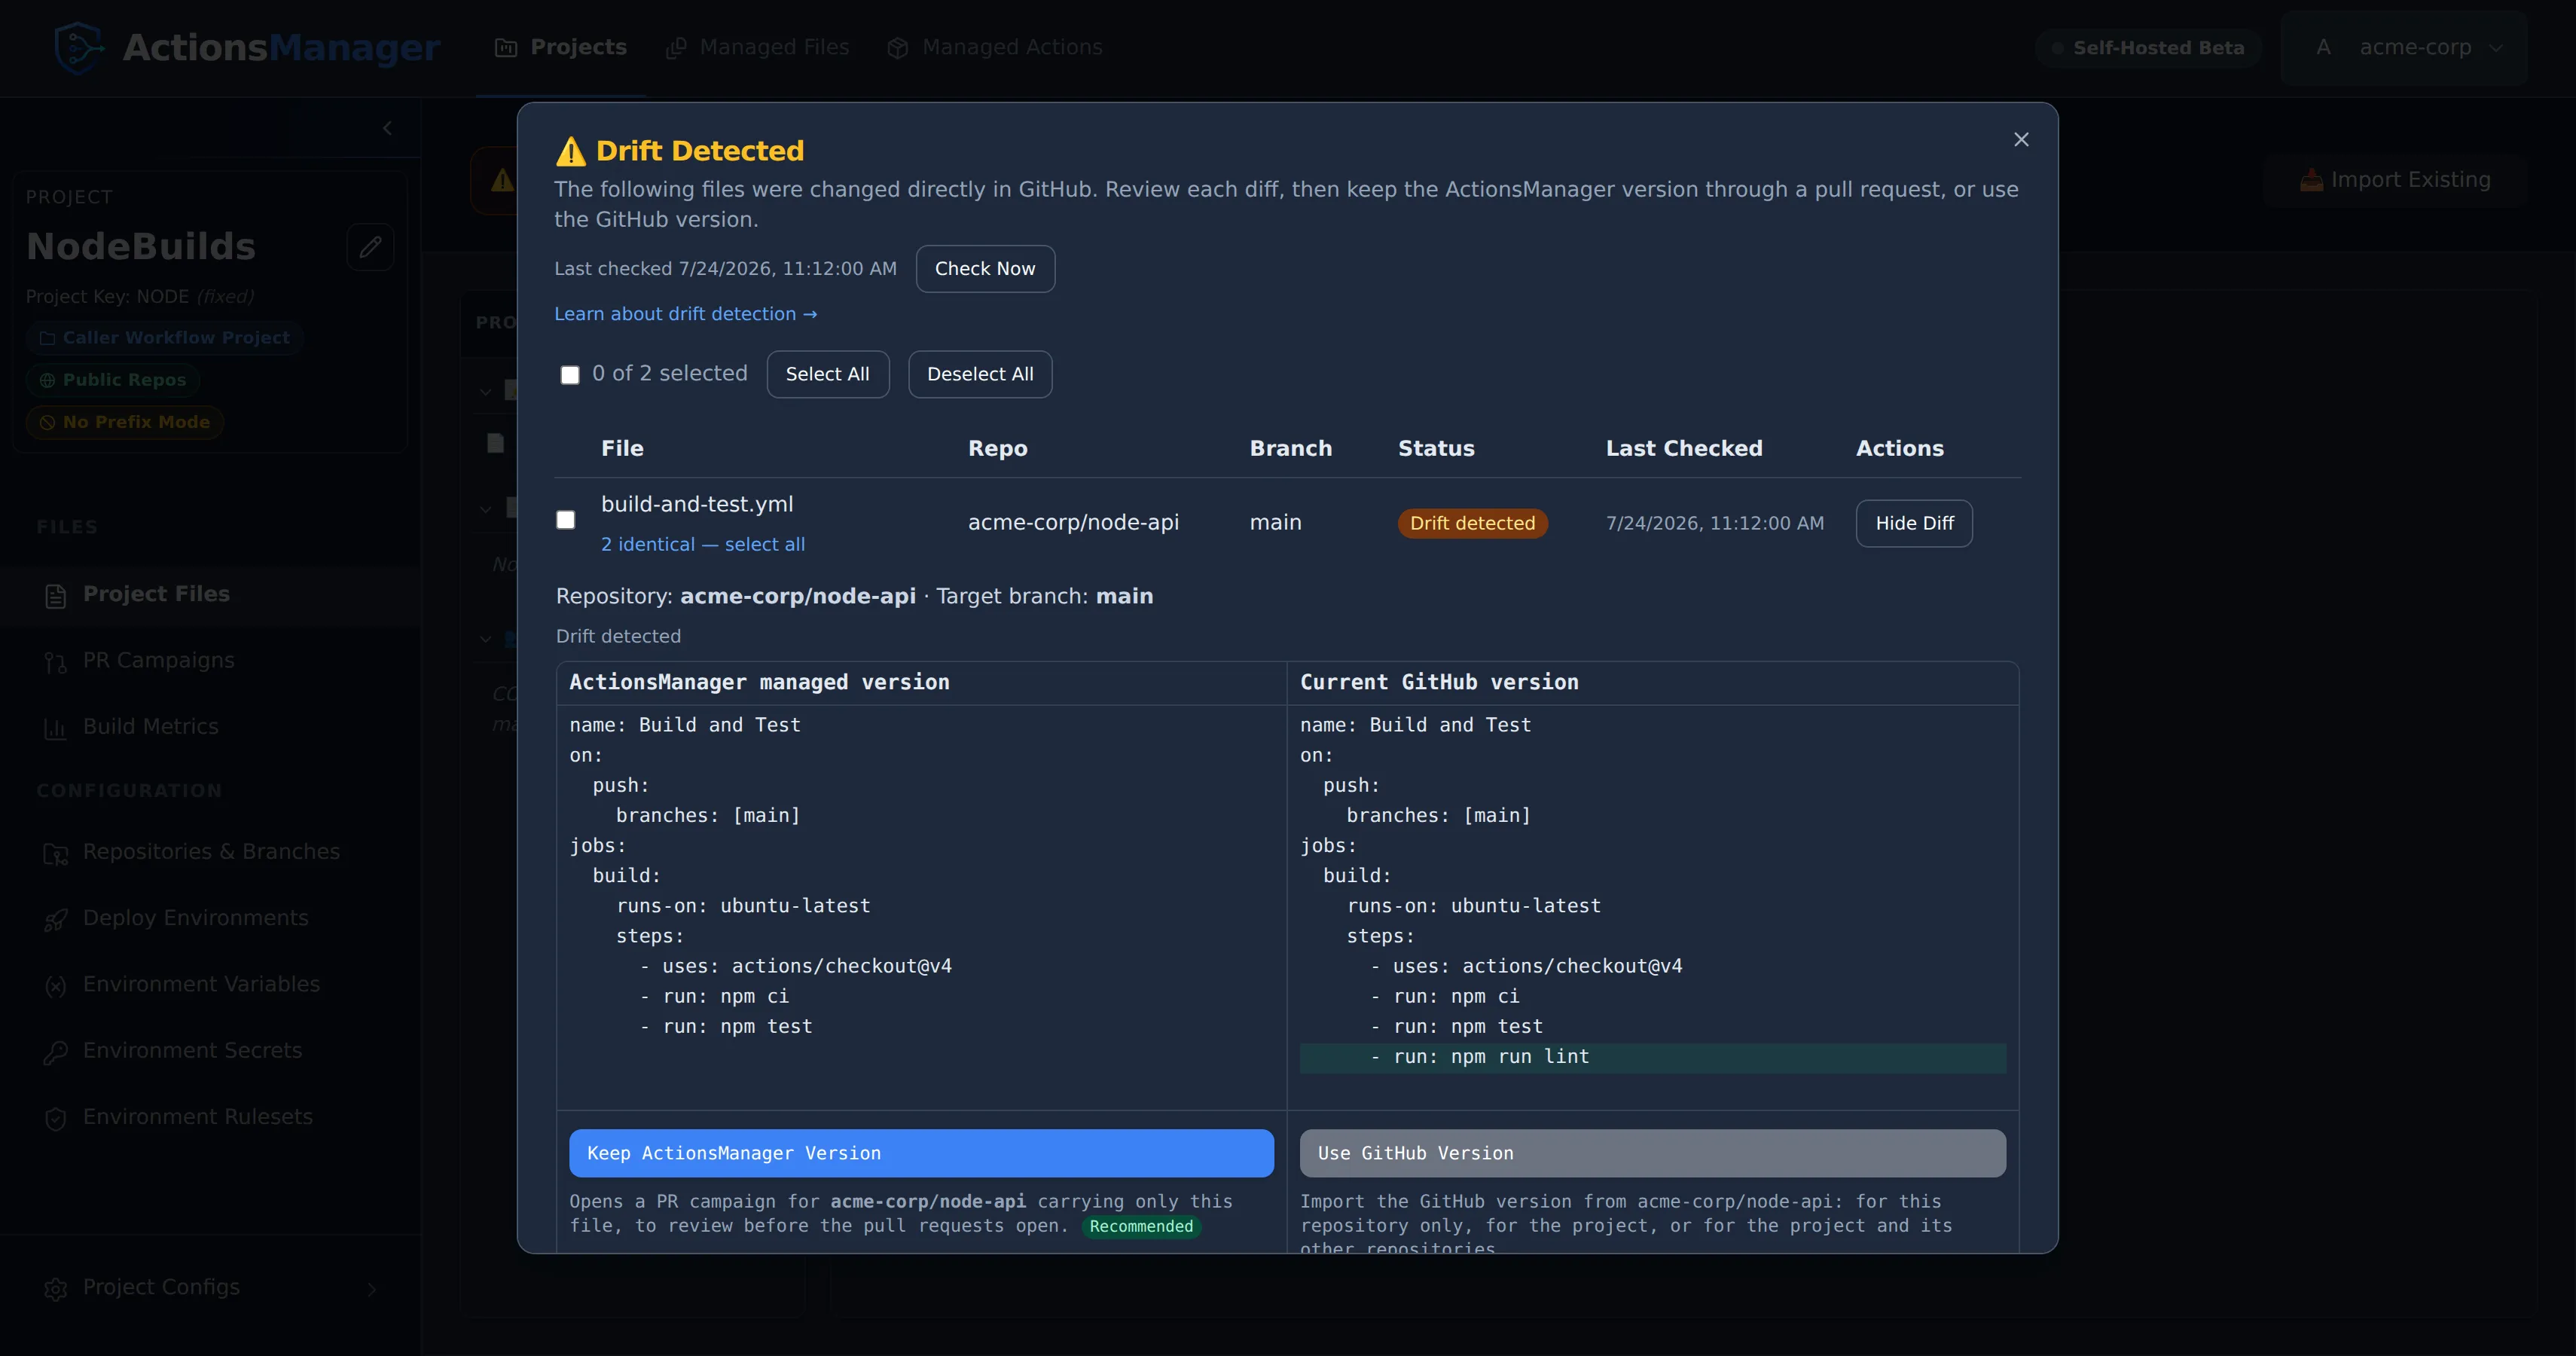Click the Deselect All button
The height and width of the screenshot is (1356, 2576).
pyautogui.click(x=980, y=374)
